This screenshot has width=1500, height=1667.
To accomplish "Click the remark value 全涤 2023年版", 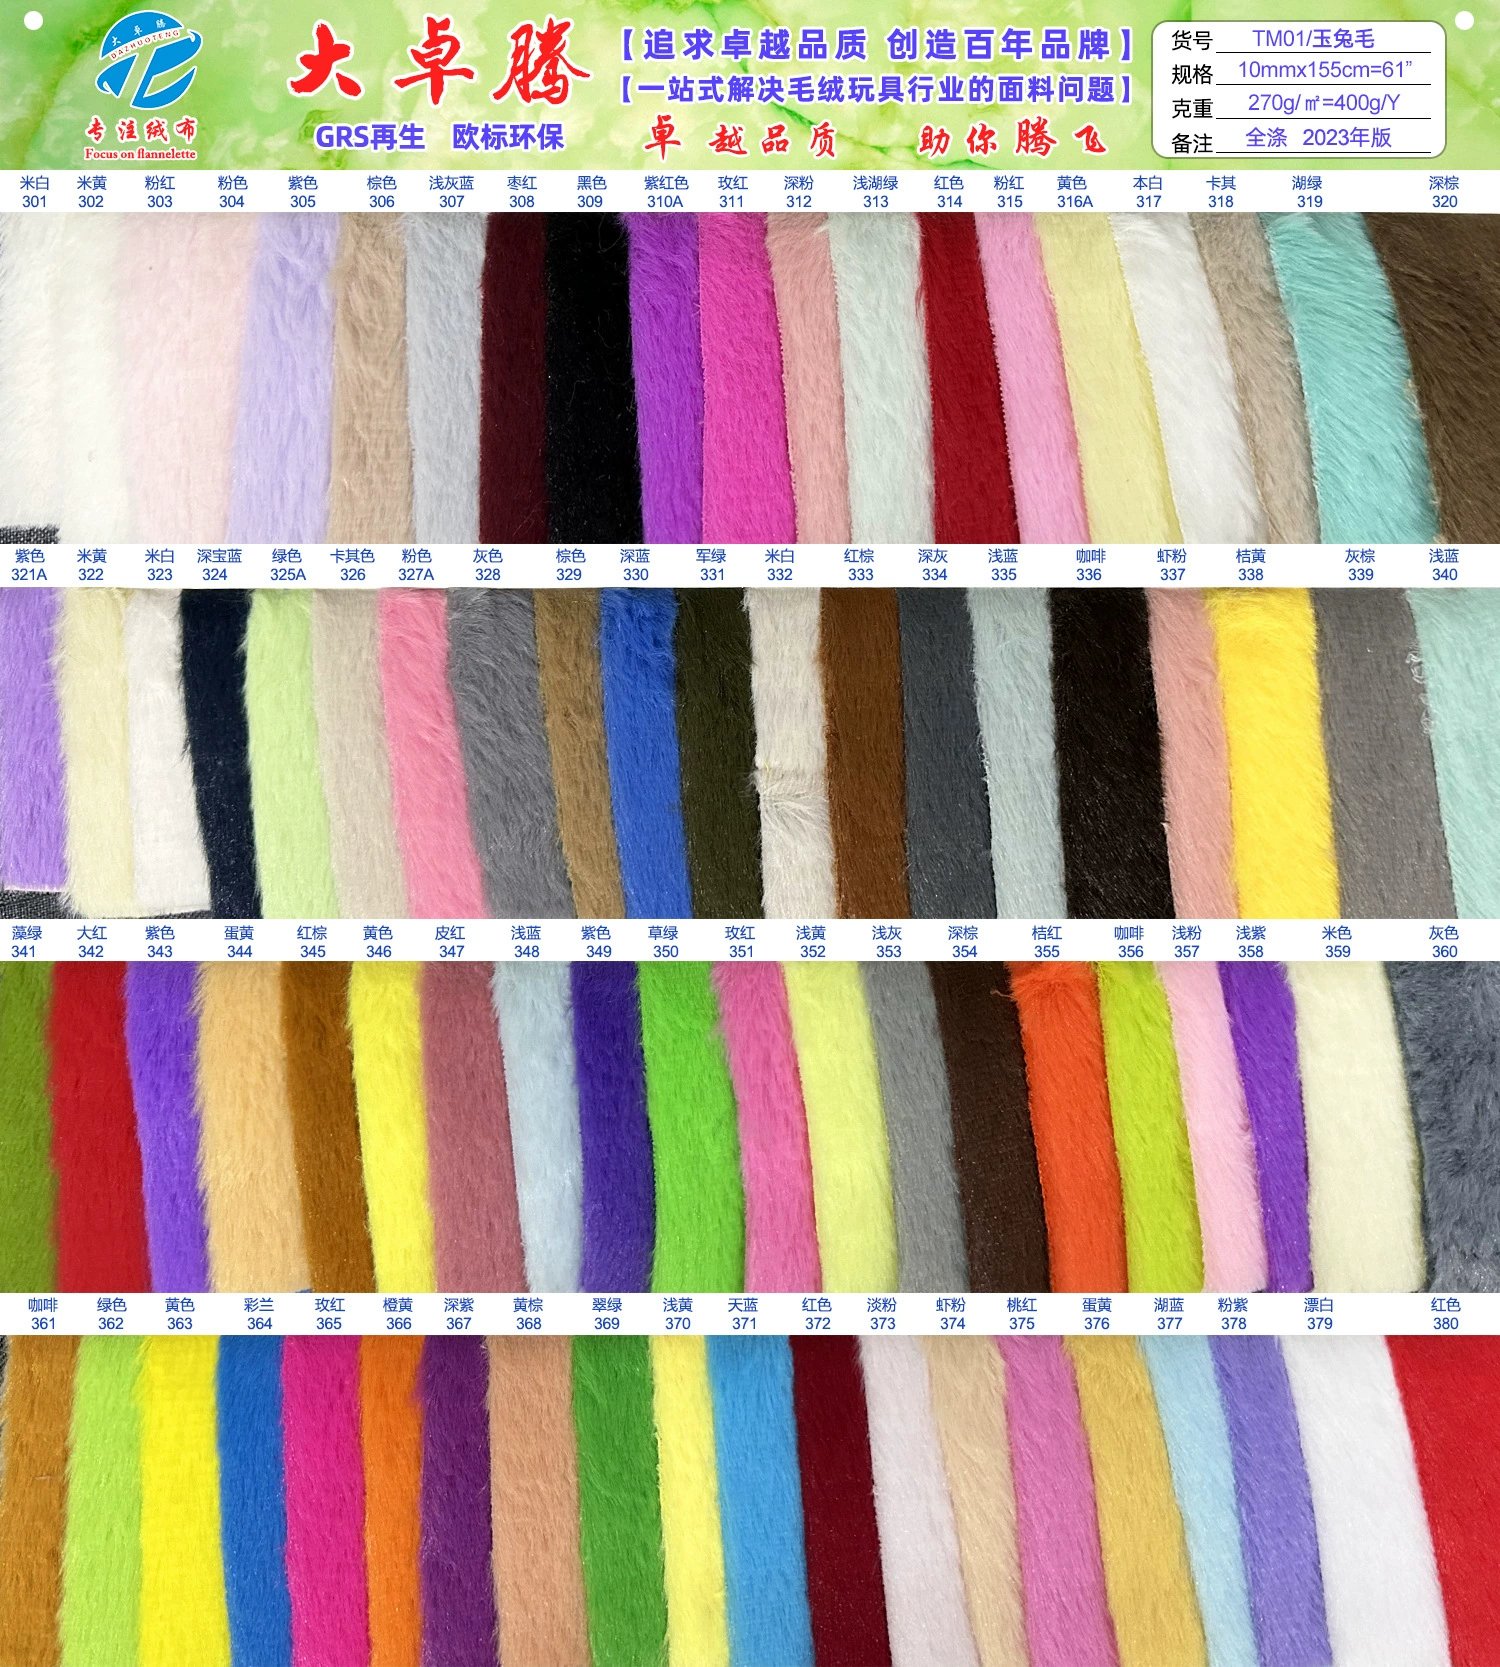I will (x=1318, y=137).
